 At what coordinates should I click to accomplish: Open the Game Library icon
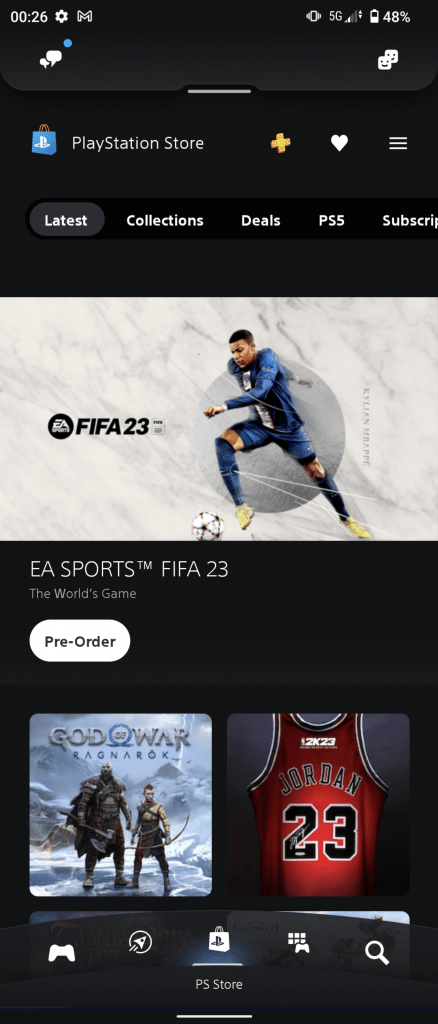coord(298,942)
